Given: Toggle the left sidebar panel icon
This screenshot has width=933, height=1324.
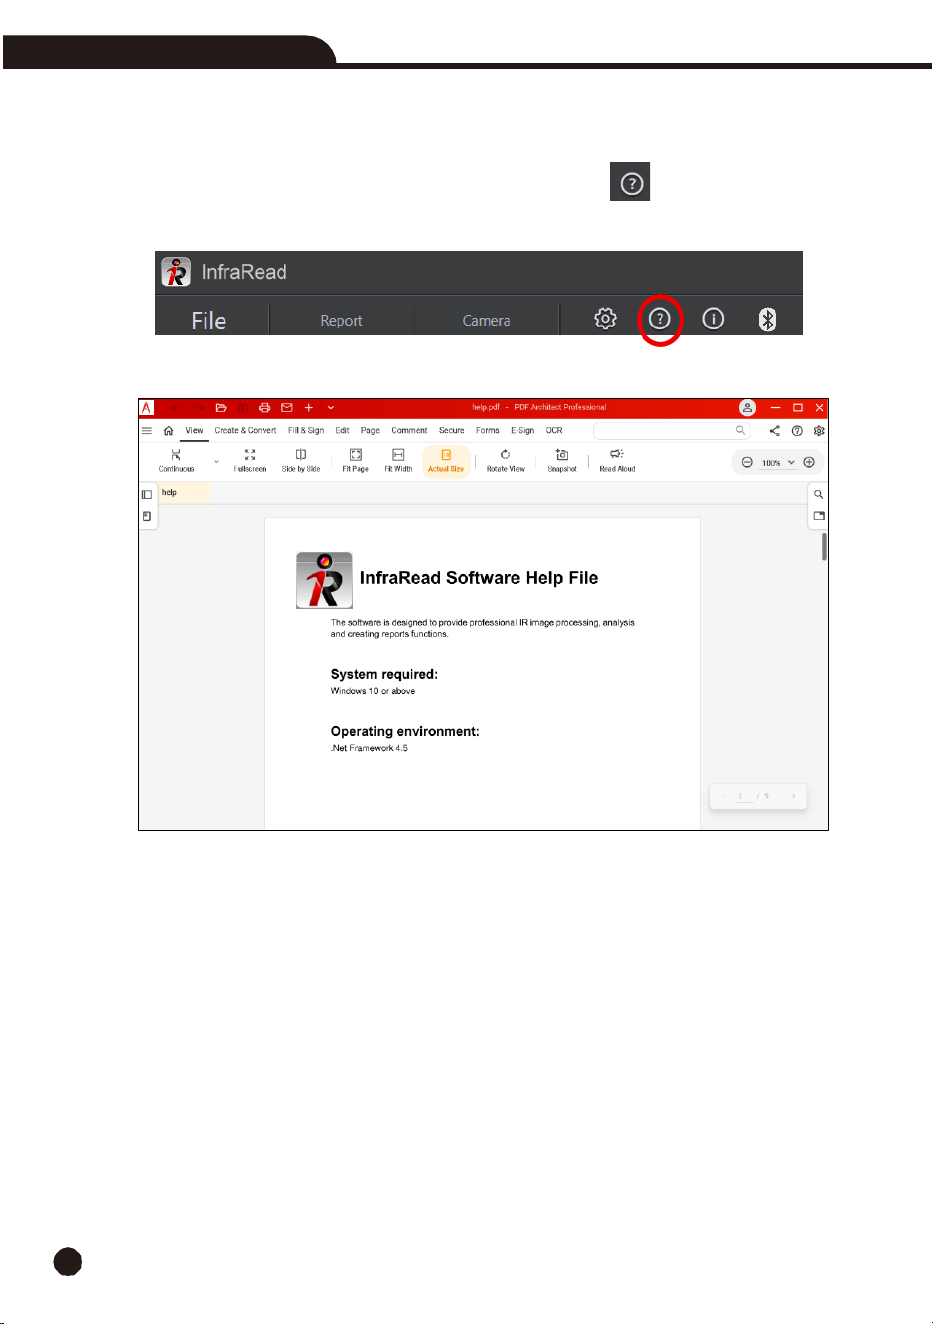Looking at the screenshot, I should pos(147,494).
